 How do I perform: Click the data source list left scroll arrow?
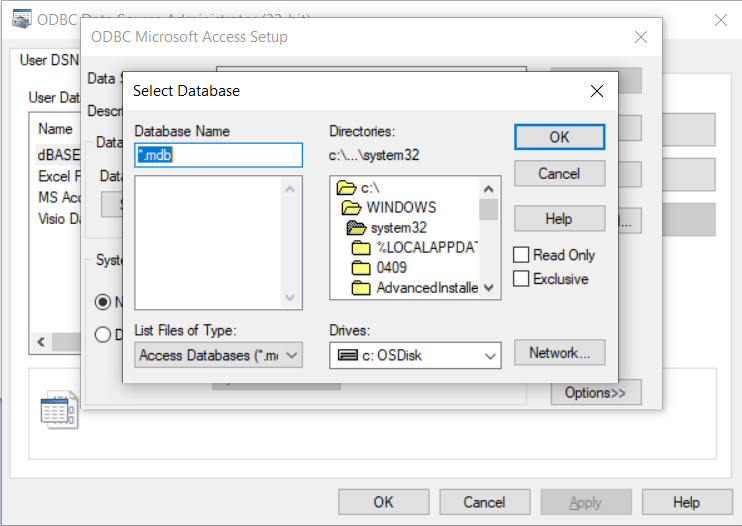pyautogui.click(x=41, y=342)
